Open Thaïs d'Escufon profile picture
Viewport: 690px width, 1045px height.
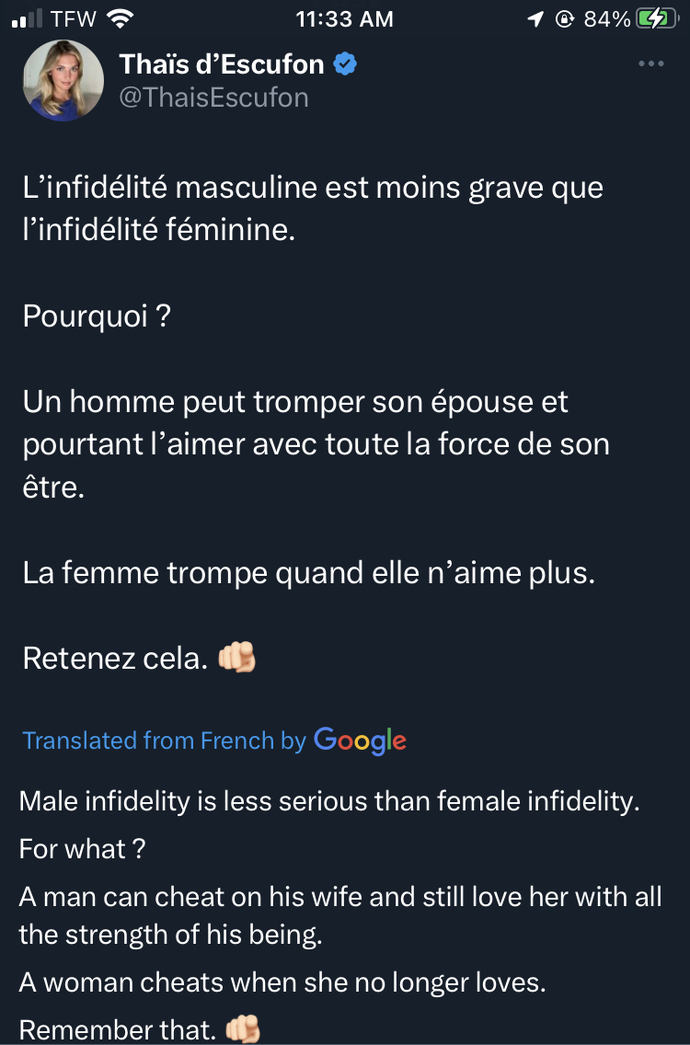[63, 80]
